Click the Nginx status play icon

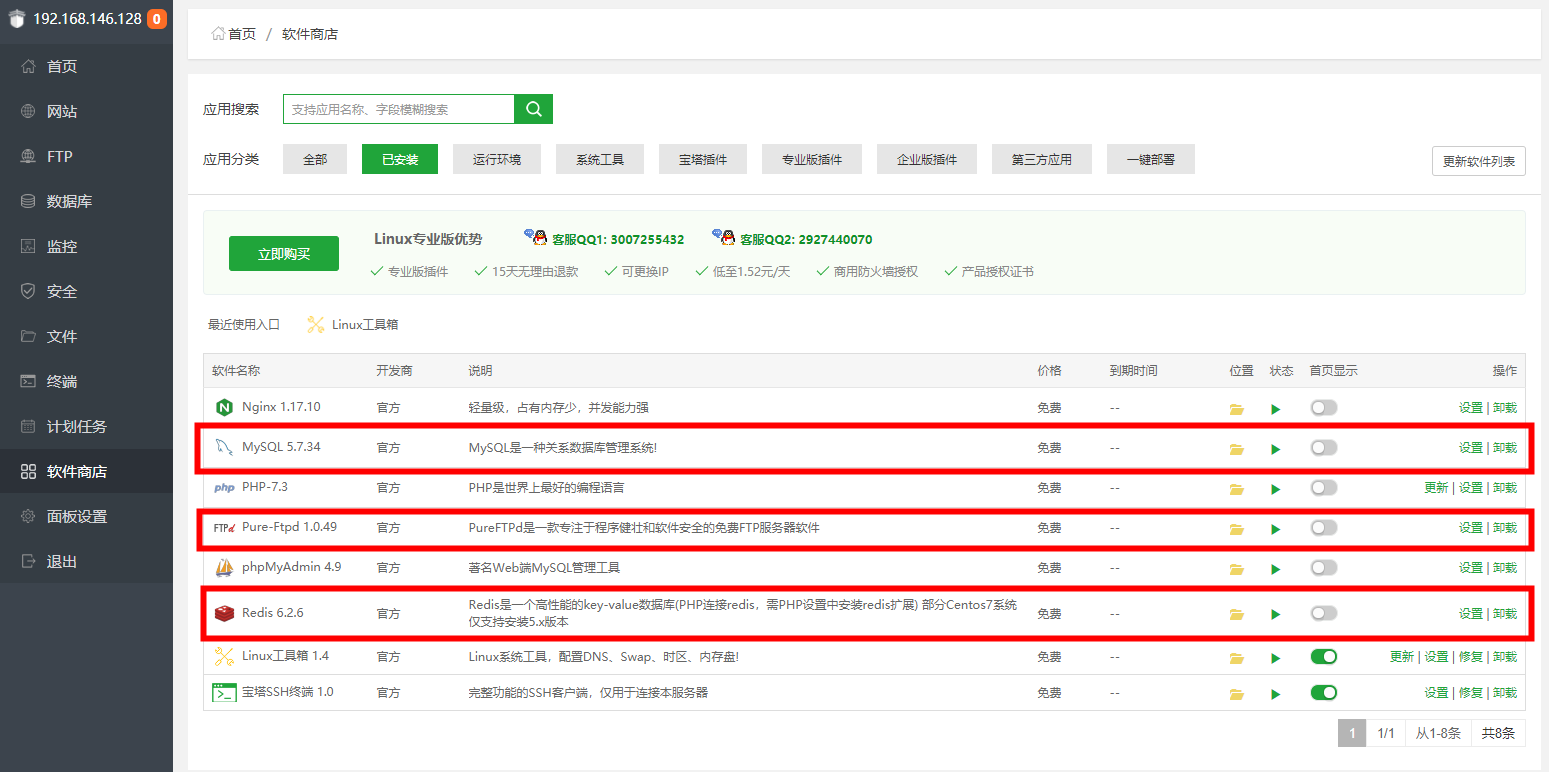tap(1275, 409)
